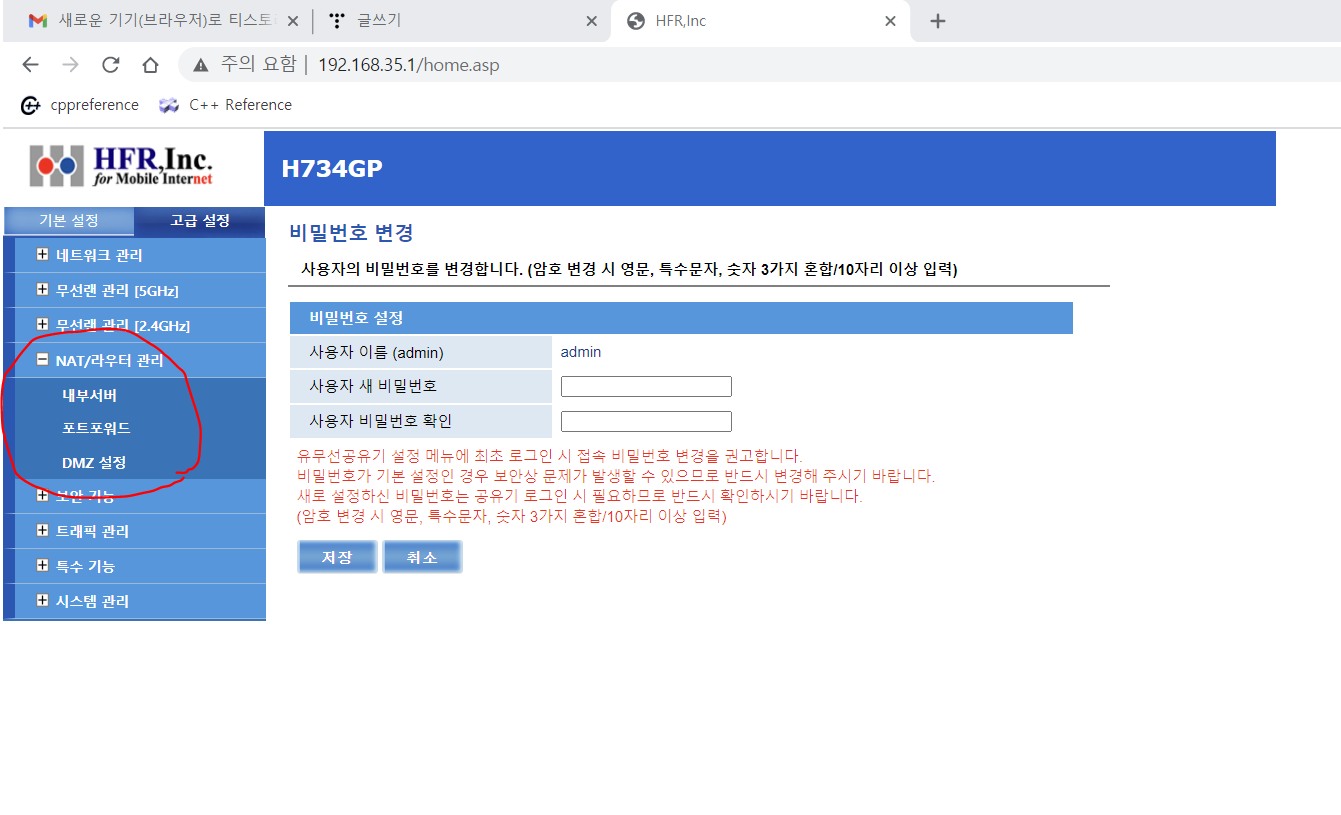Click the 사용자 비밀번호 확인 input field
1341x815 pixels.
point(646,422)
